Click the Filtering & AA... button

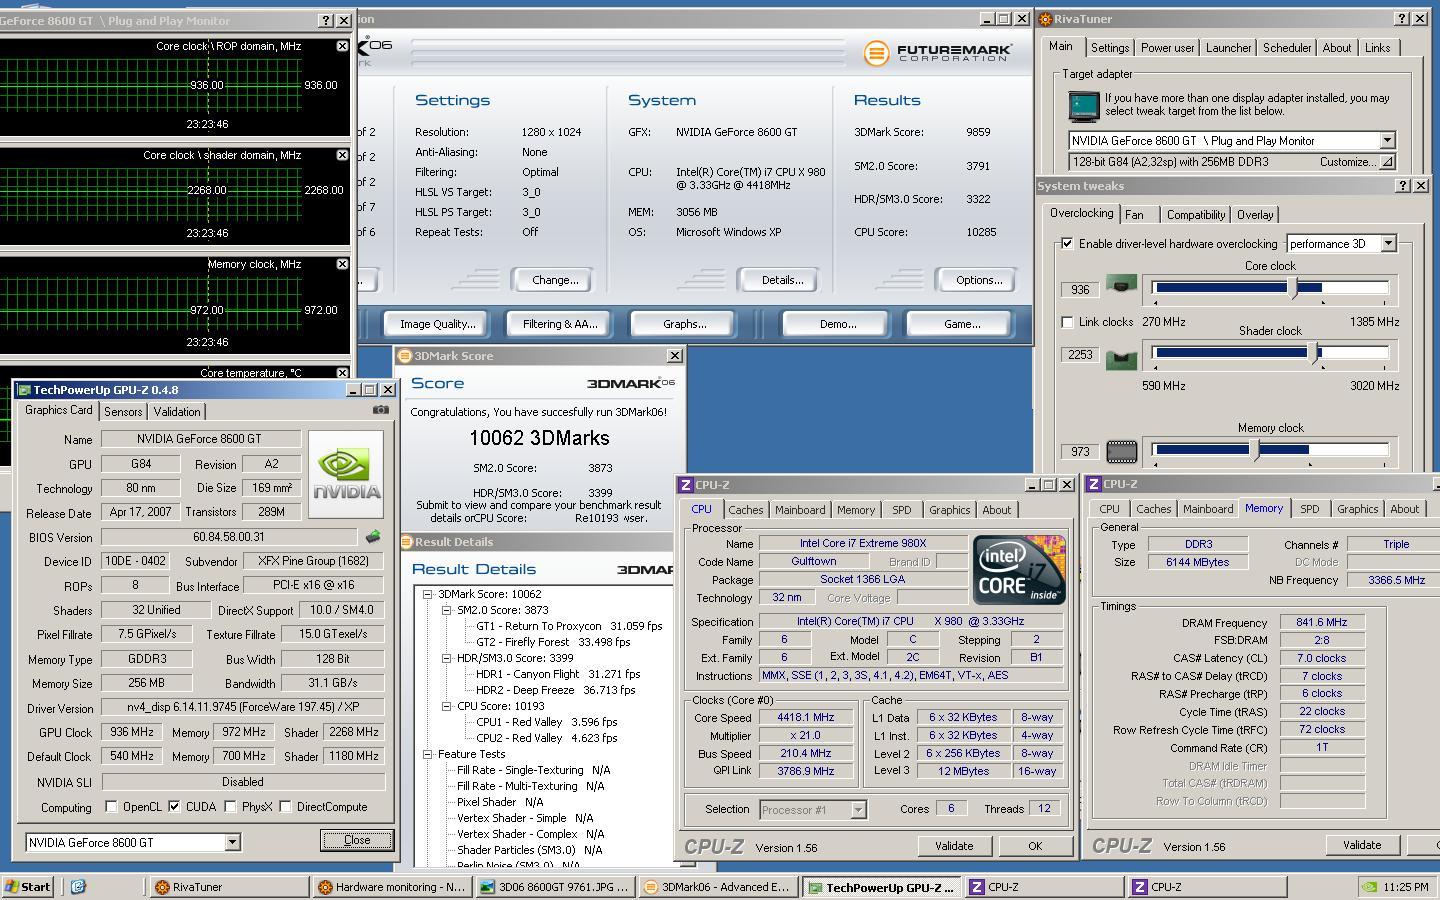(560, 324)
